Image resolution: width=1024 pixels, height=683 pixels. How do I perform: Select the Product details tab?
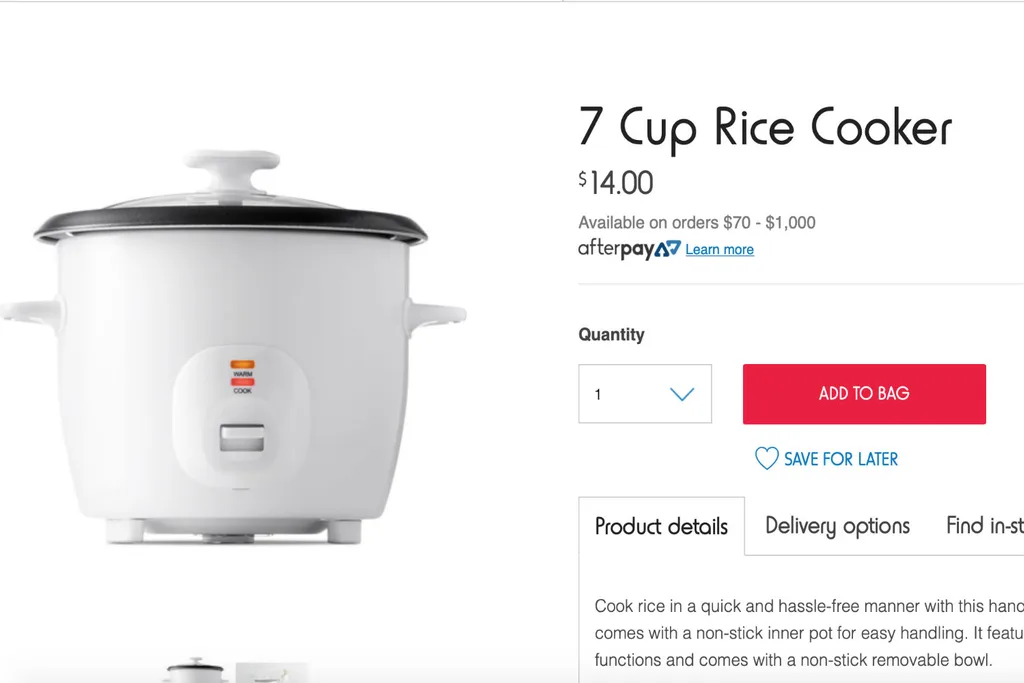[x=661, y=526]
